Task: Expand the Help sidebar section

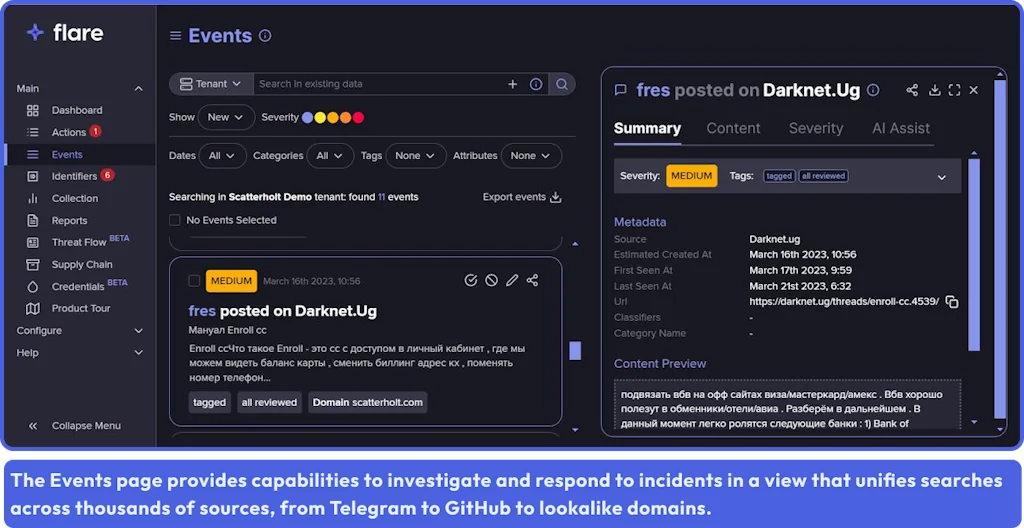Action: 138,353
